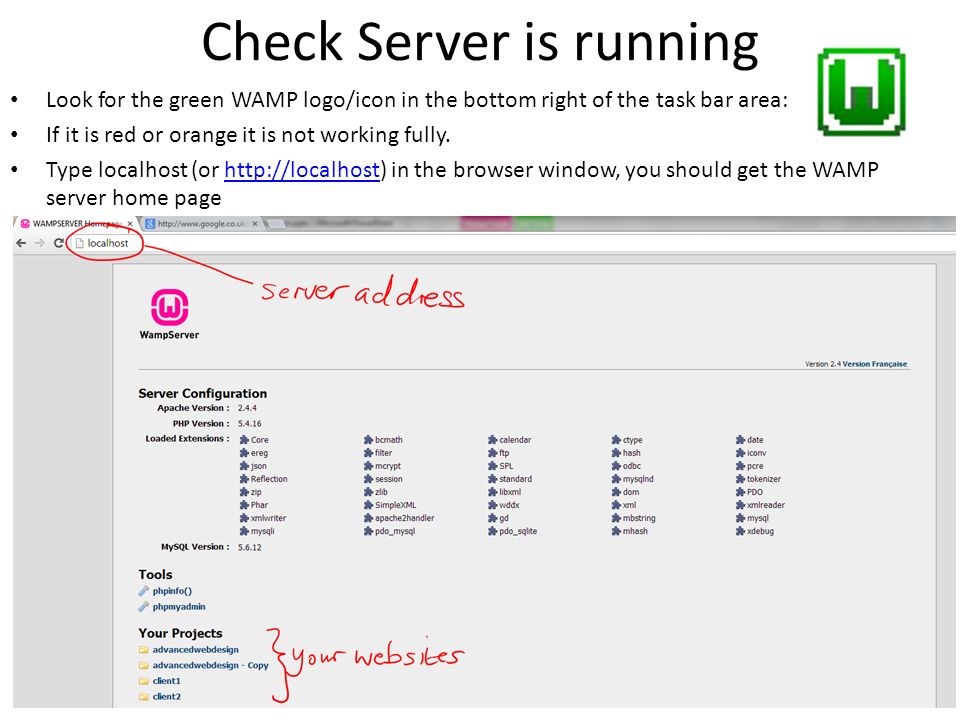
Task: Click the wrench icon beside phpinfo()
Action: [x=143, y=591]
